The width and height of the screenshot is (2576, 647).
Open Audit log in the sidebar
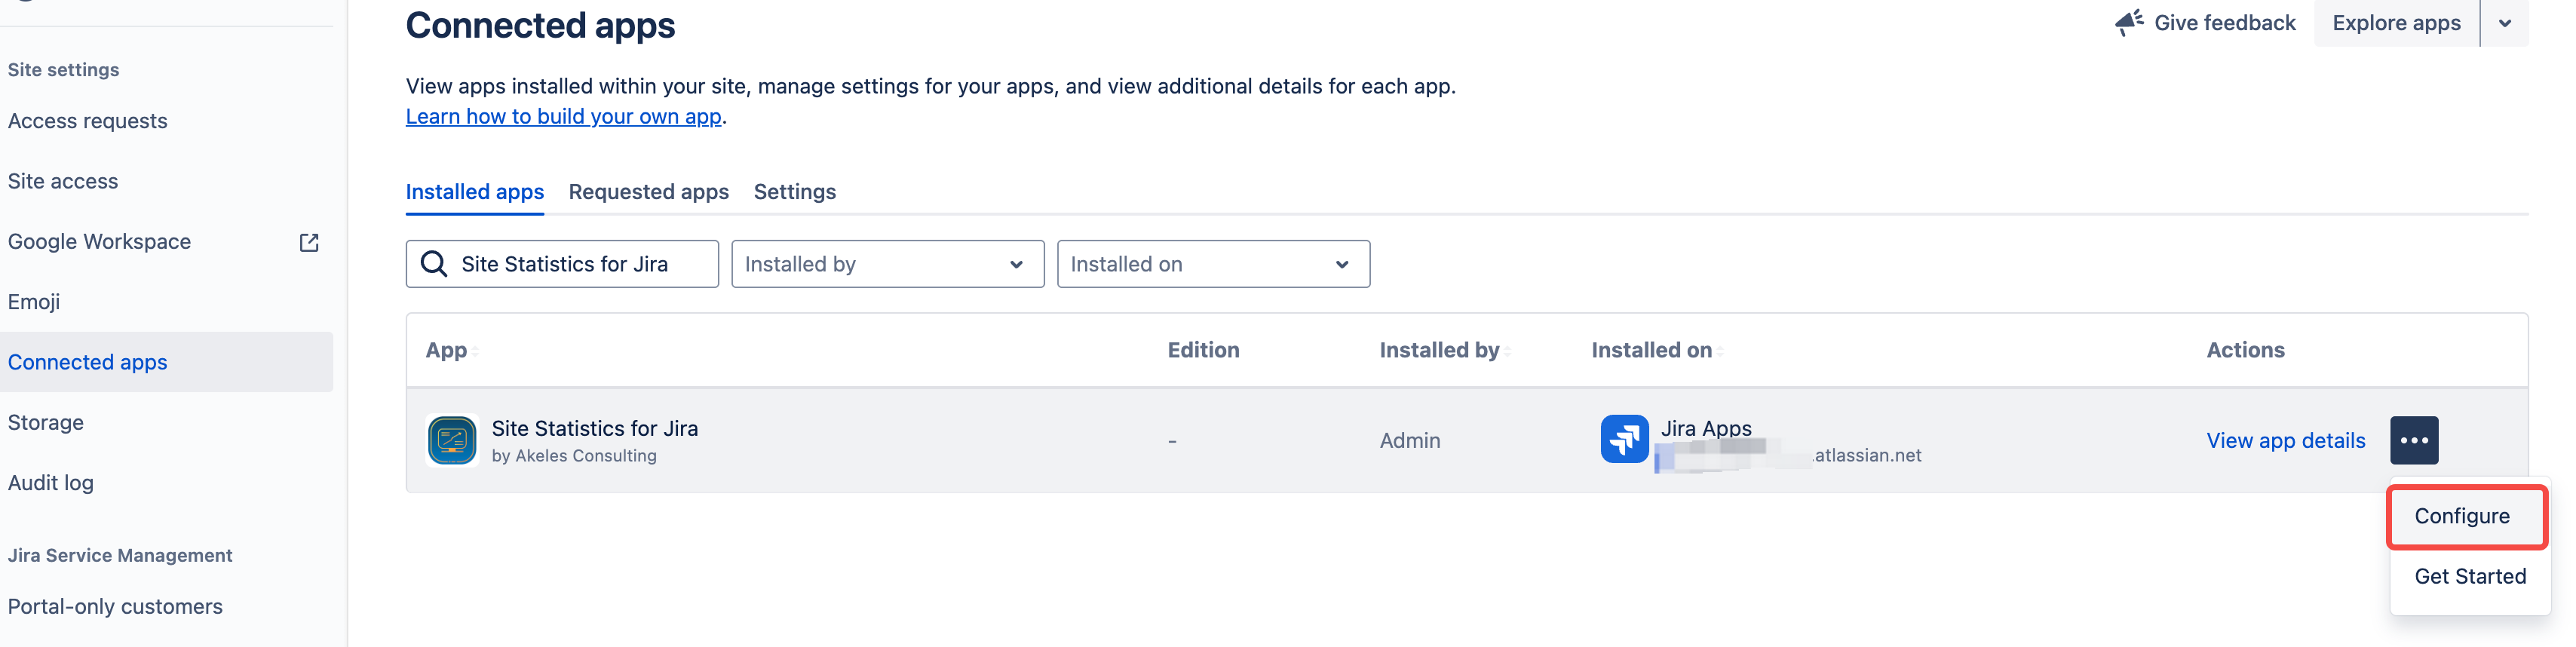pos(51,483)
